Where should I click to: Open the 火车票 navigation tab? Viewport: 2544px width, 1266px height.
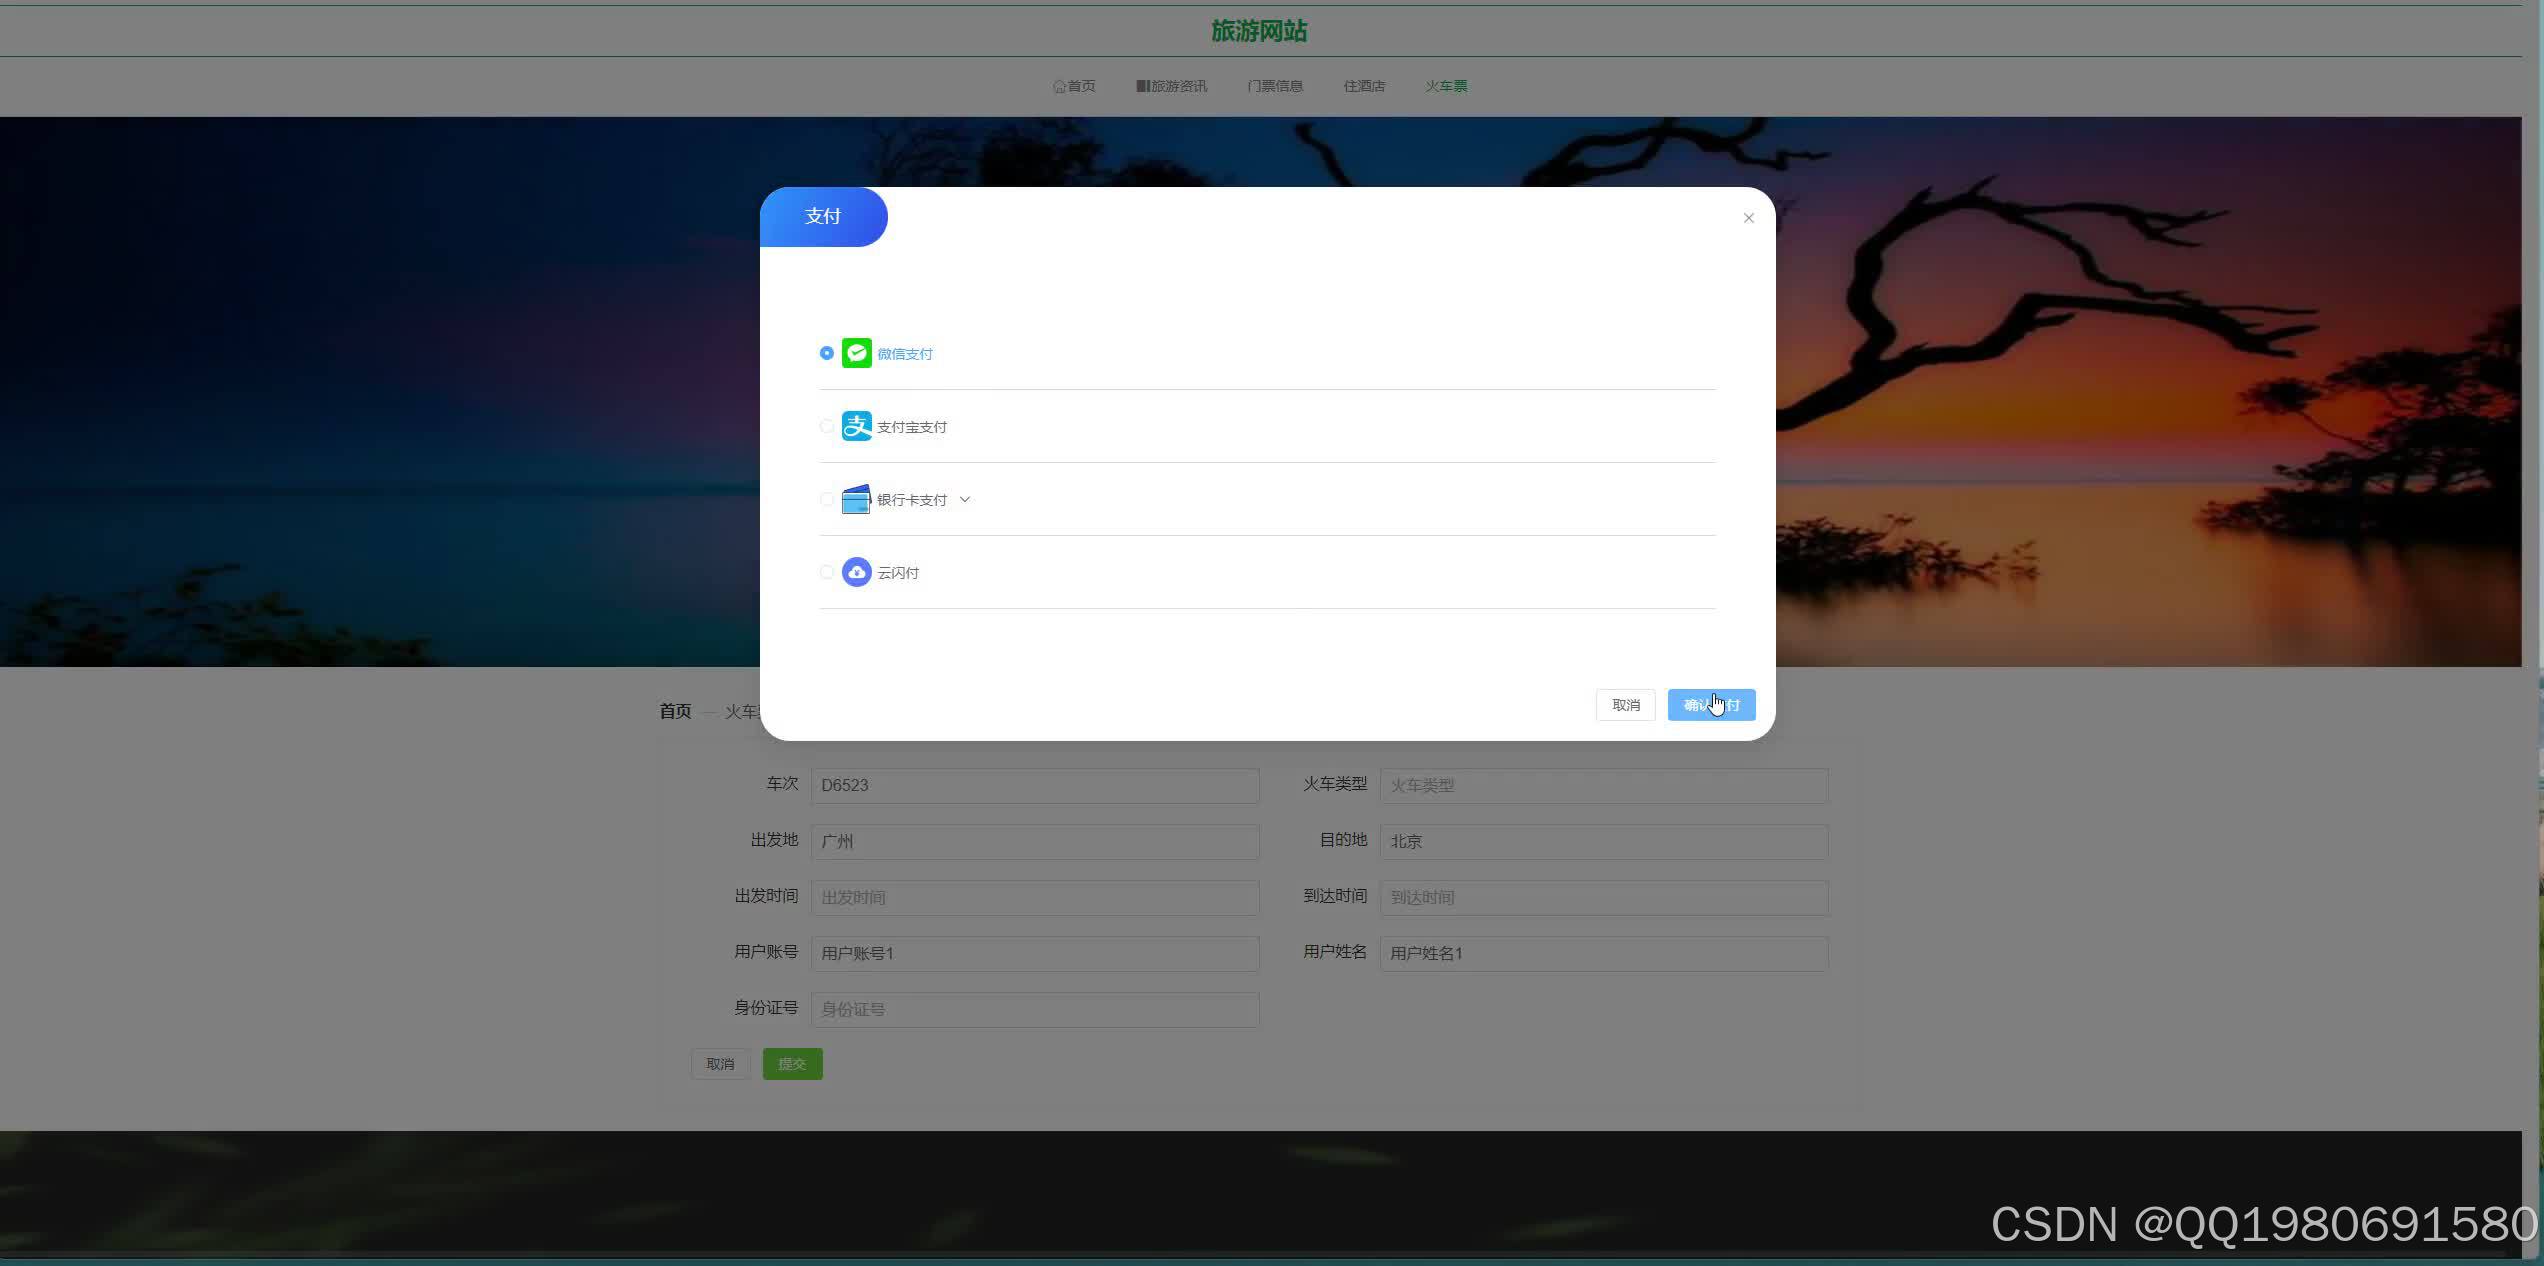point(1446,86)
